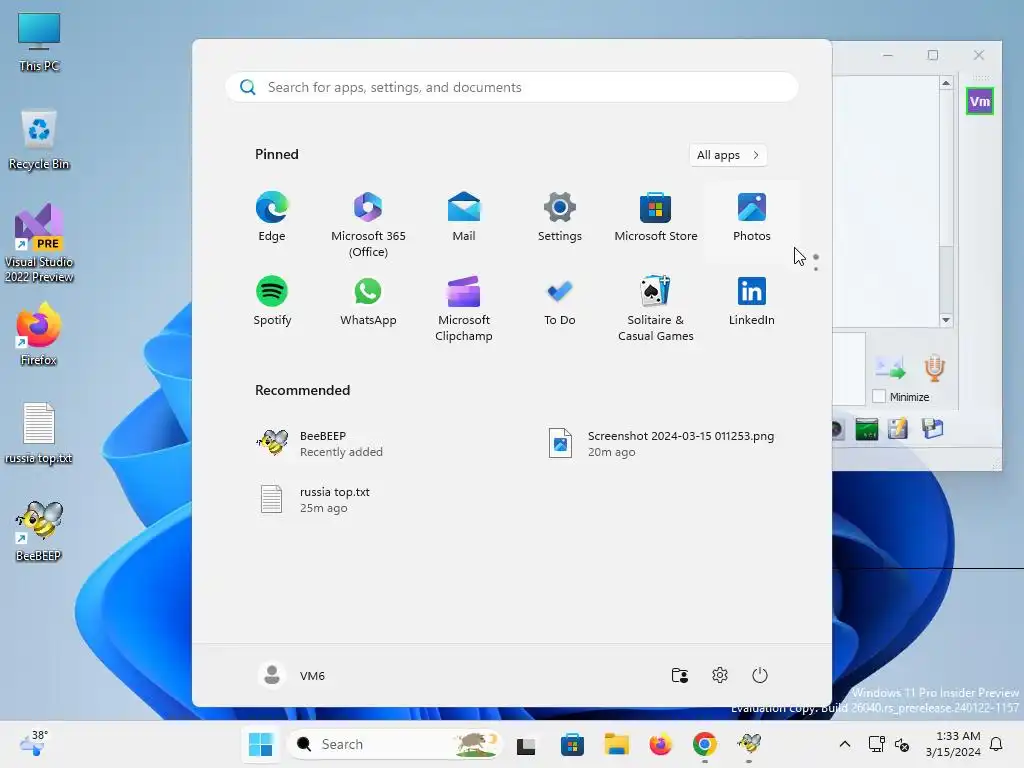
Task: Open recommended BeeBEEP app
Action: point(320,443)
